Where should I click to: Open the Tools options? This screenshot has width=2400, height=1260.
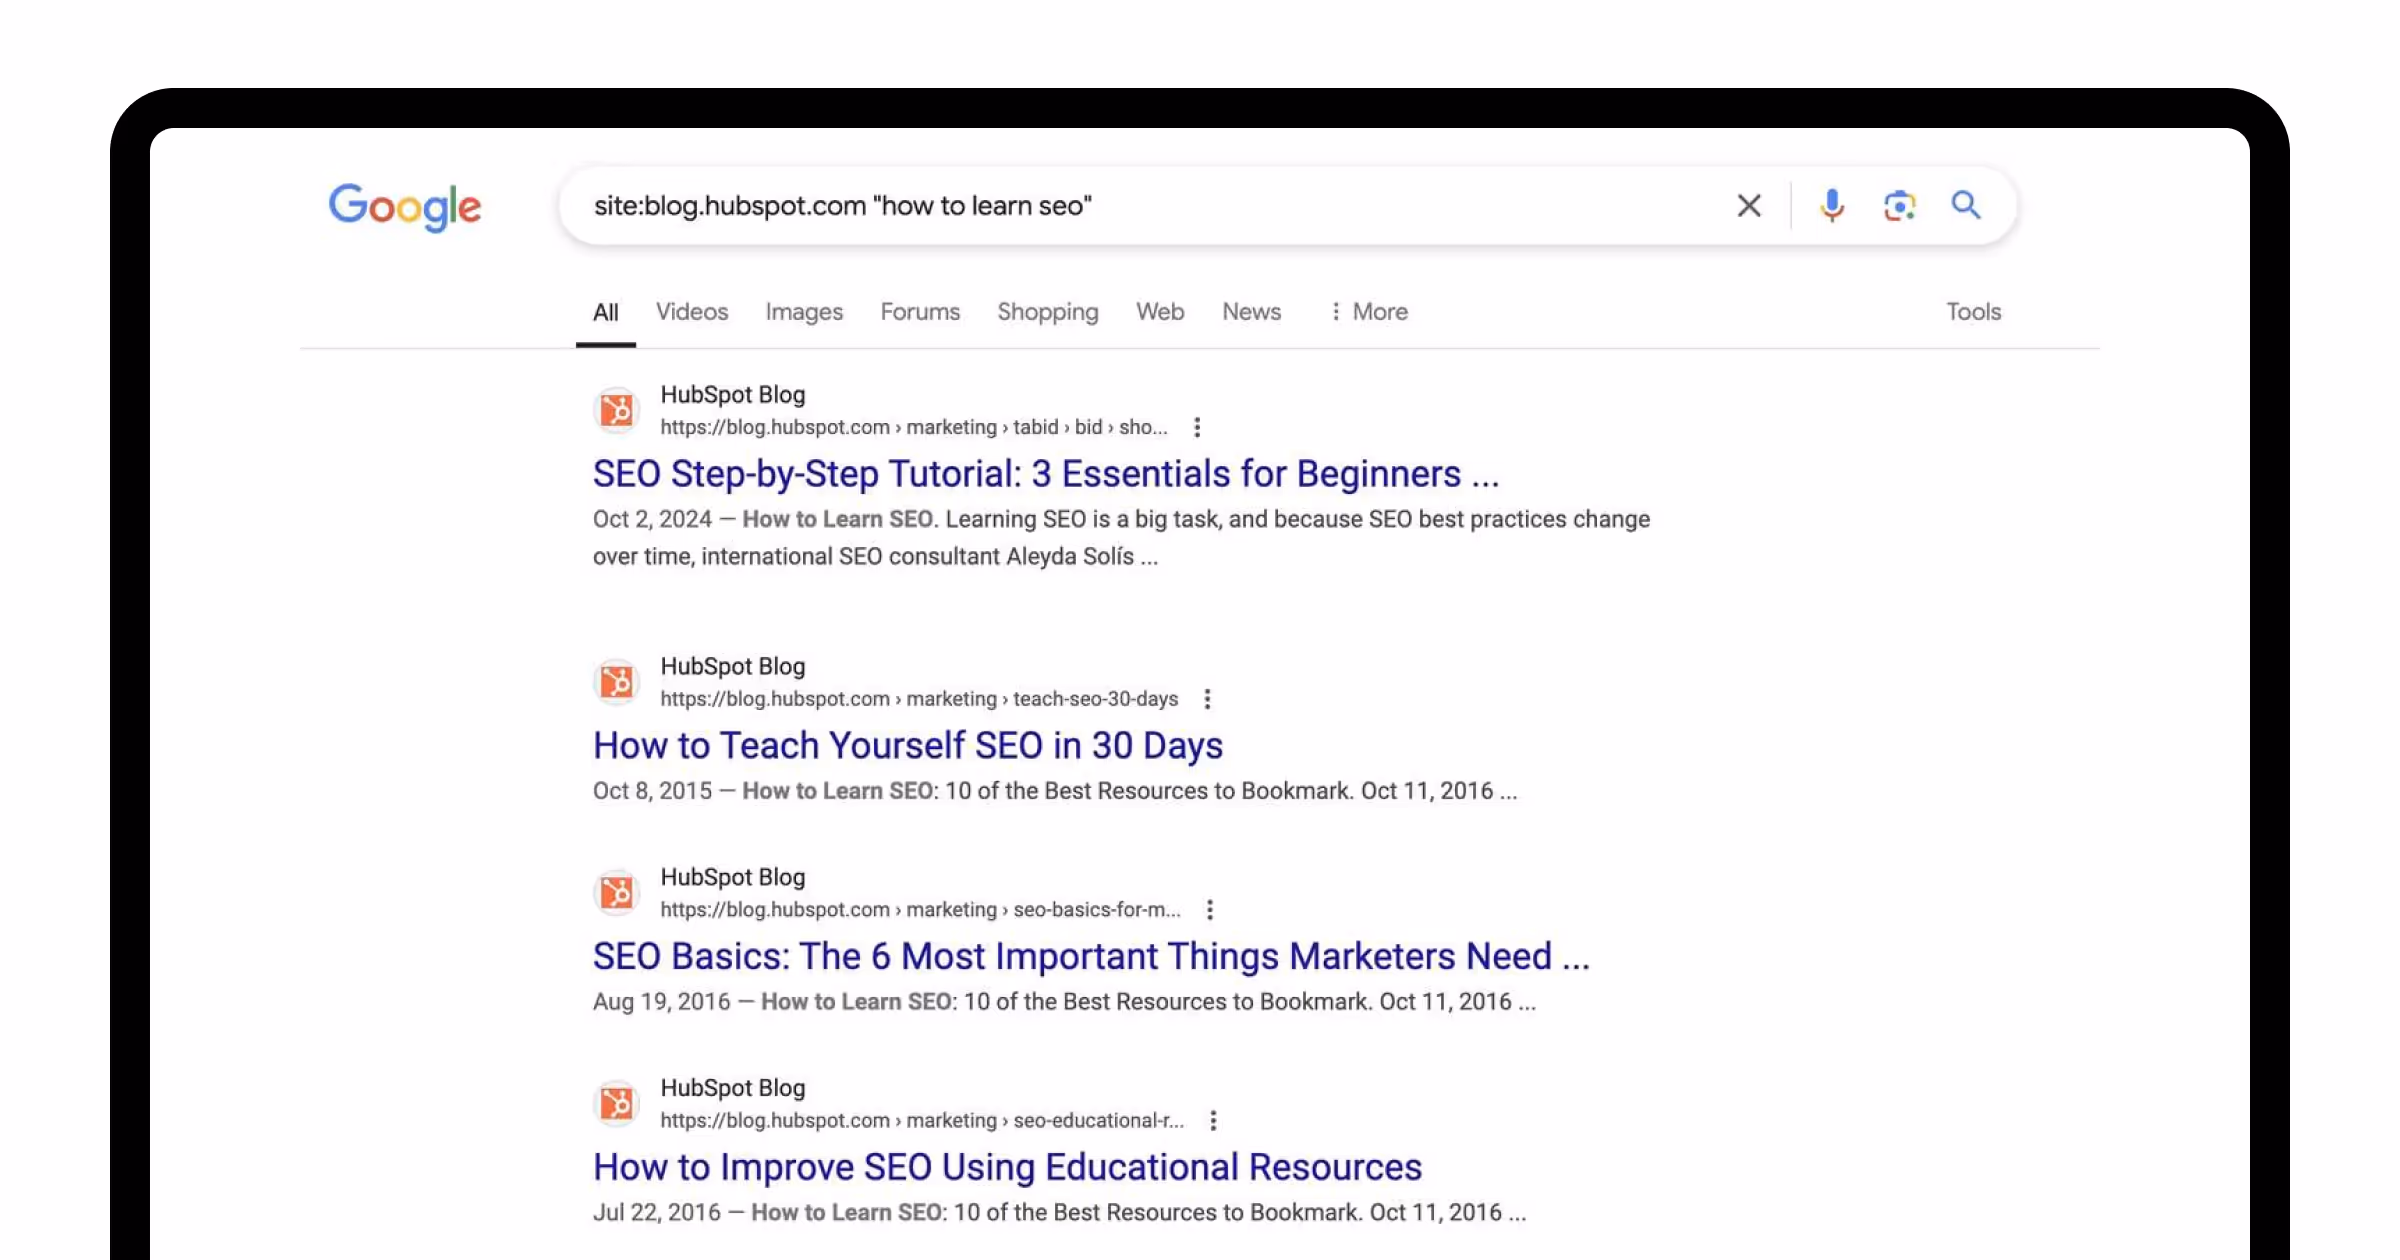click(1973, 312)
